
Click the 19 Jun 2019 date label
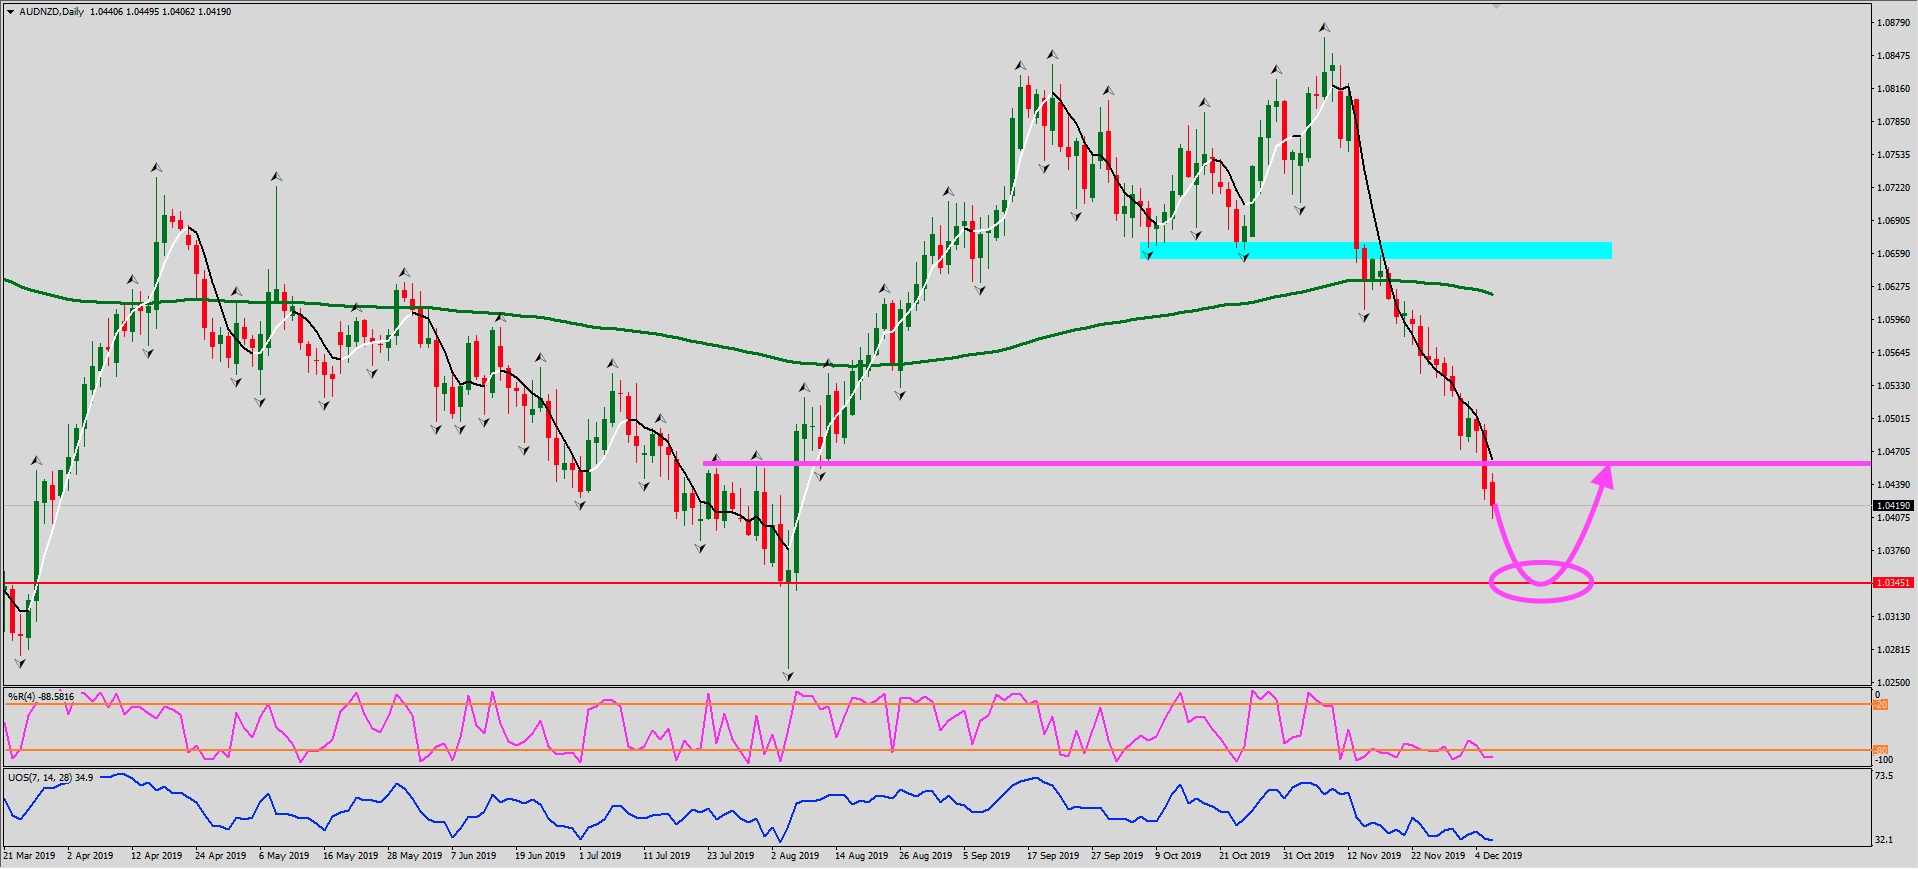pyautogui.click(x=540, y=856)
